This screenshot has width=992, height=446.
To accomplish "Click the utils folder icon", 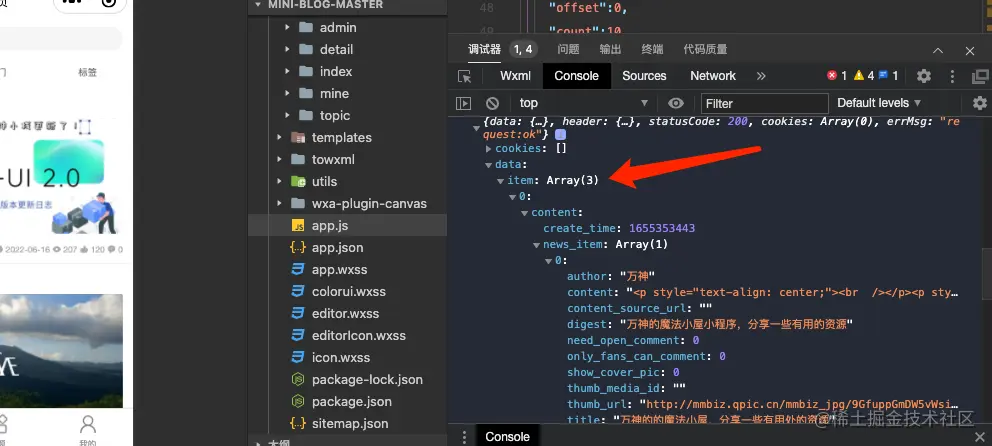I will pyautogui.click(x=298, y=182).
